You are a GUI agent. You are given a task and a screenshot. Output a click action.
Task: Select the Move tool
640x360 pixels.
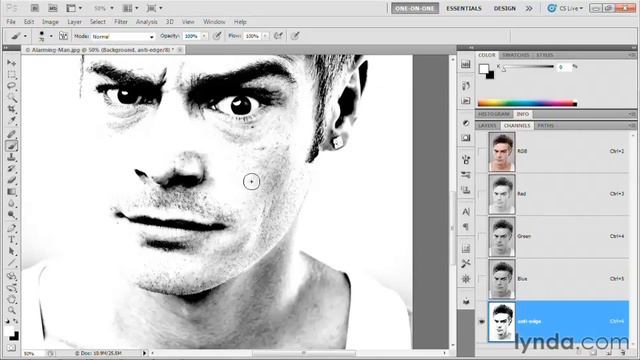[11, 63]
